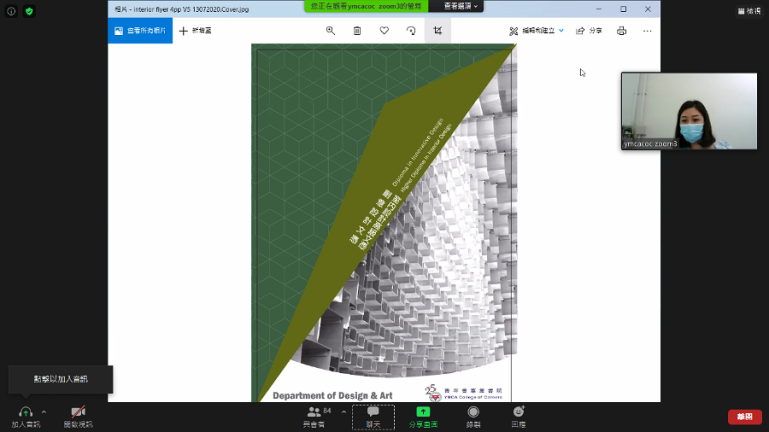Toggle the record button in Zoom toolbar
Screen dimensions: 769x432
point(473,415)
